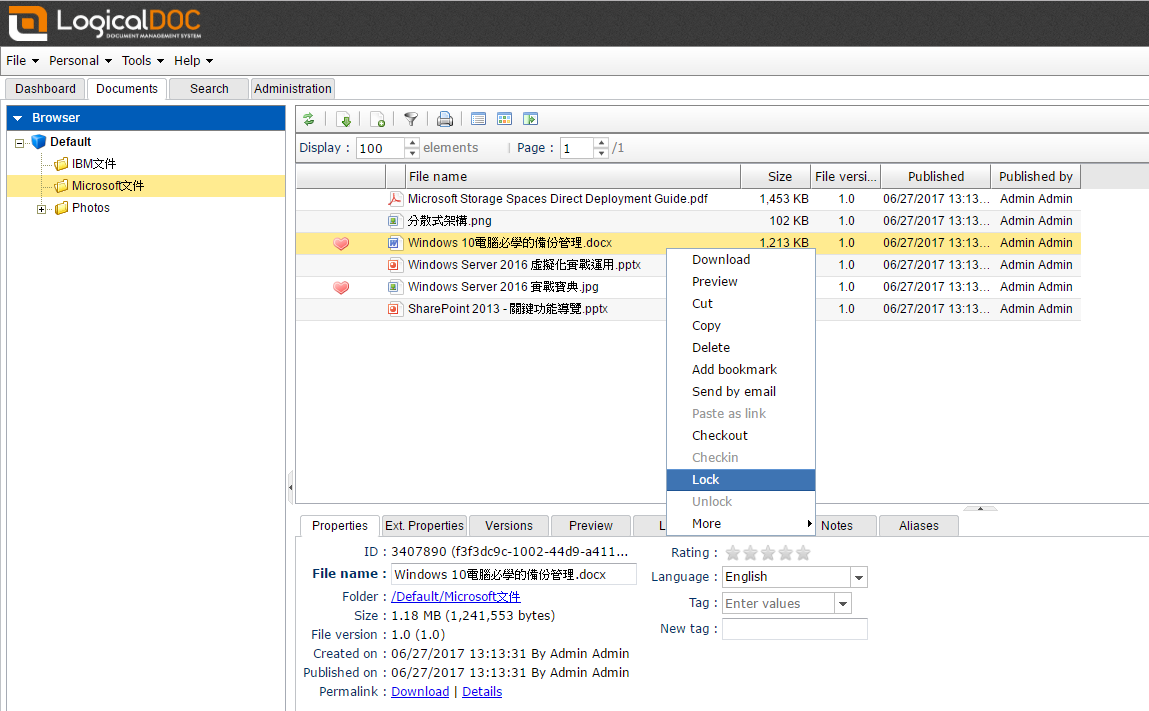The height and width of the screenshot is (711, 1149).
Task: Open the Ext. Properties tab
Action: (424, 526)
